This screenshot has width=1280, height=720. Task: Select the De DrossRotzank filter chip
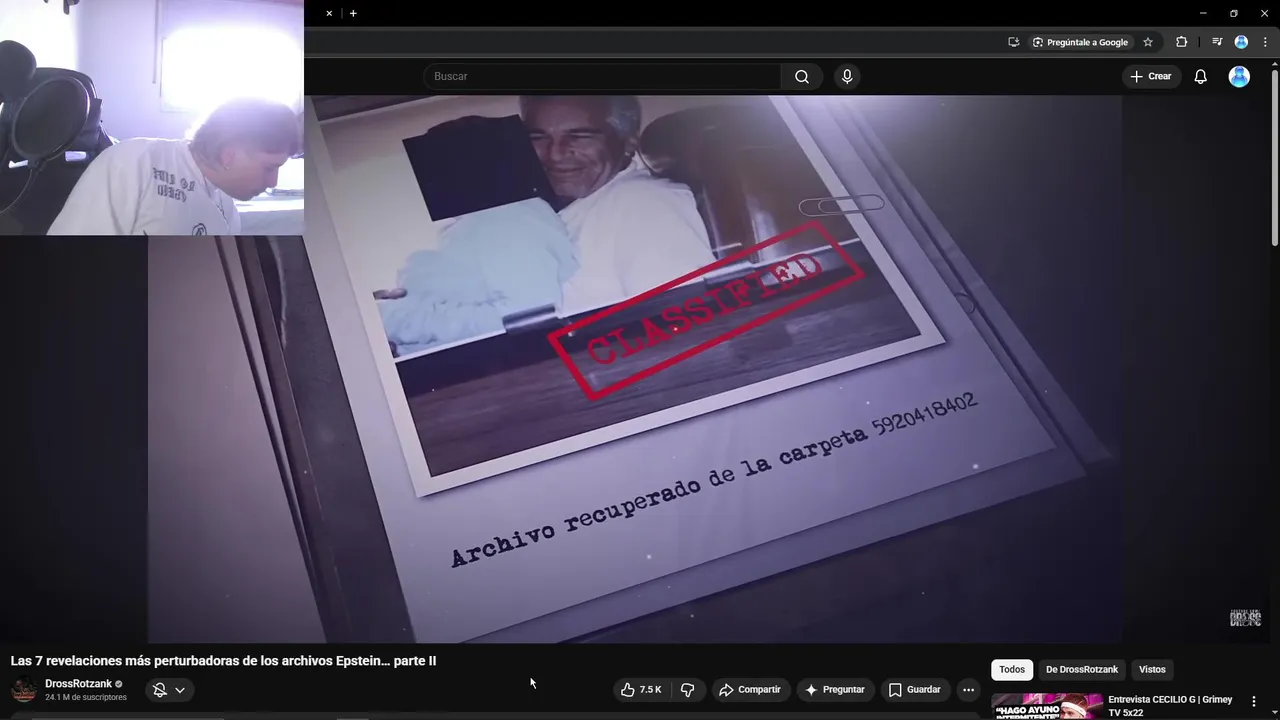(x=1082, y=670)
